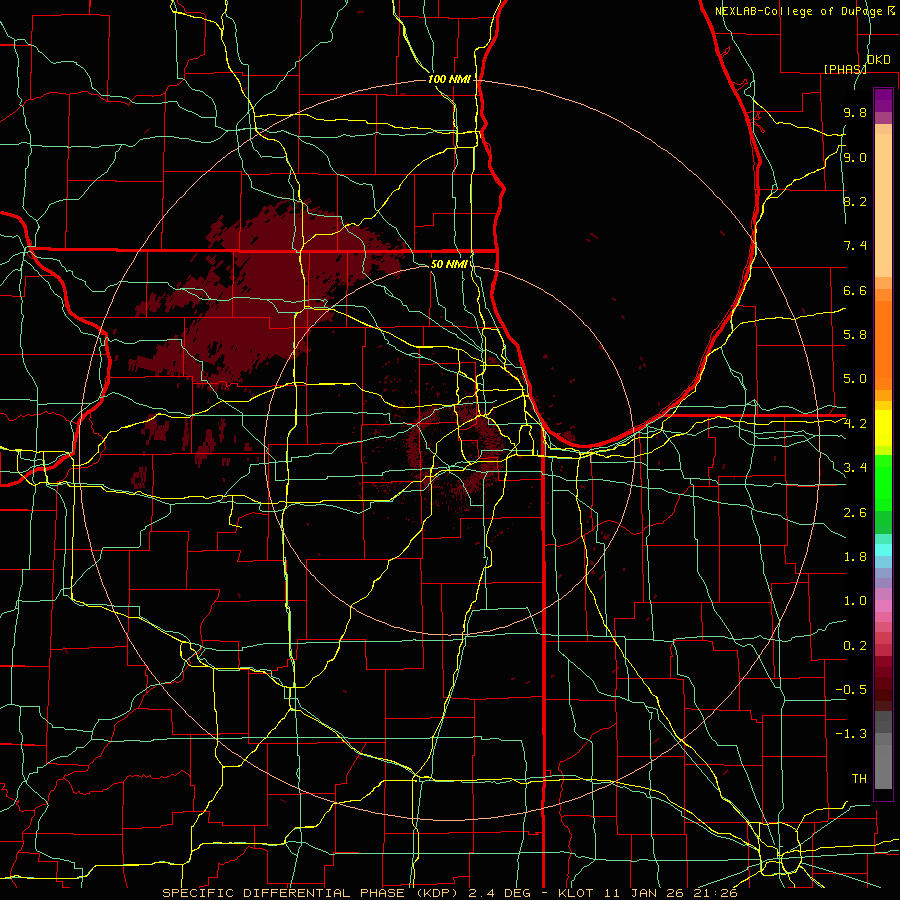Click the NEXLAB-College of DuPage credit text
Screen dimensions: 900x900
(x=798, y=11)
